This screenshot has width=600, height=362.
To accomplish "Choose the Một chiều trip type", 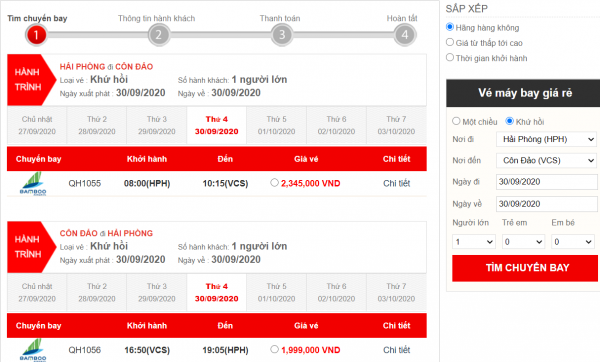I will coord(456,121).
